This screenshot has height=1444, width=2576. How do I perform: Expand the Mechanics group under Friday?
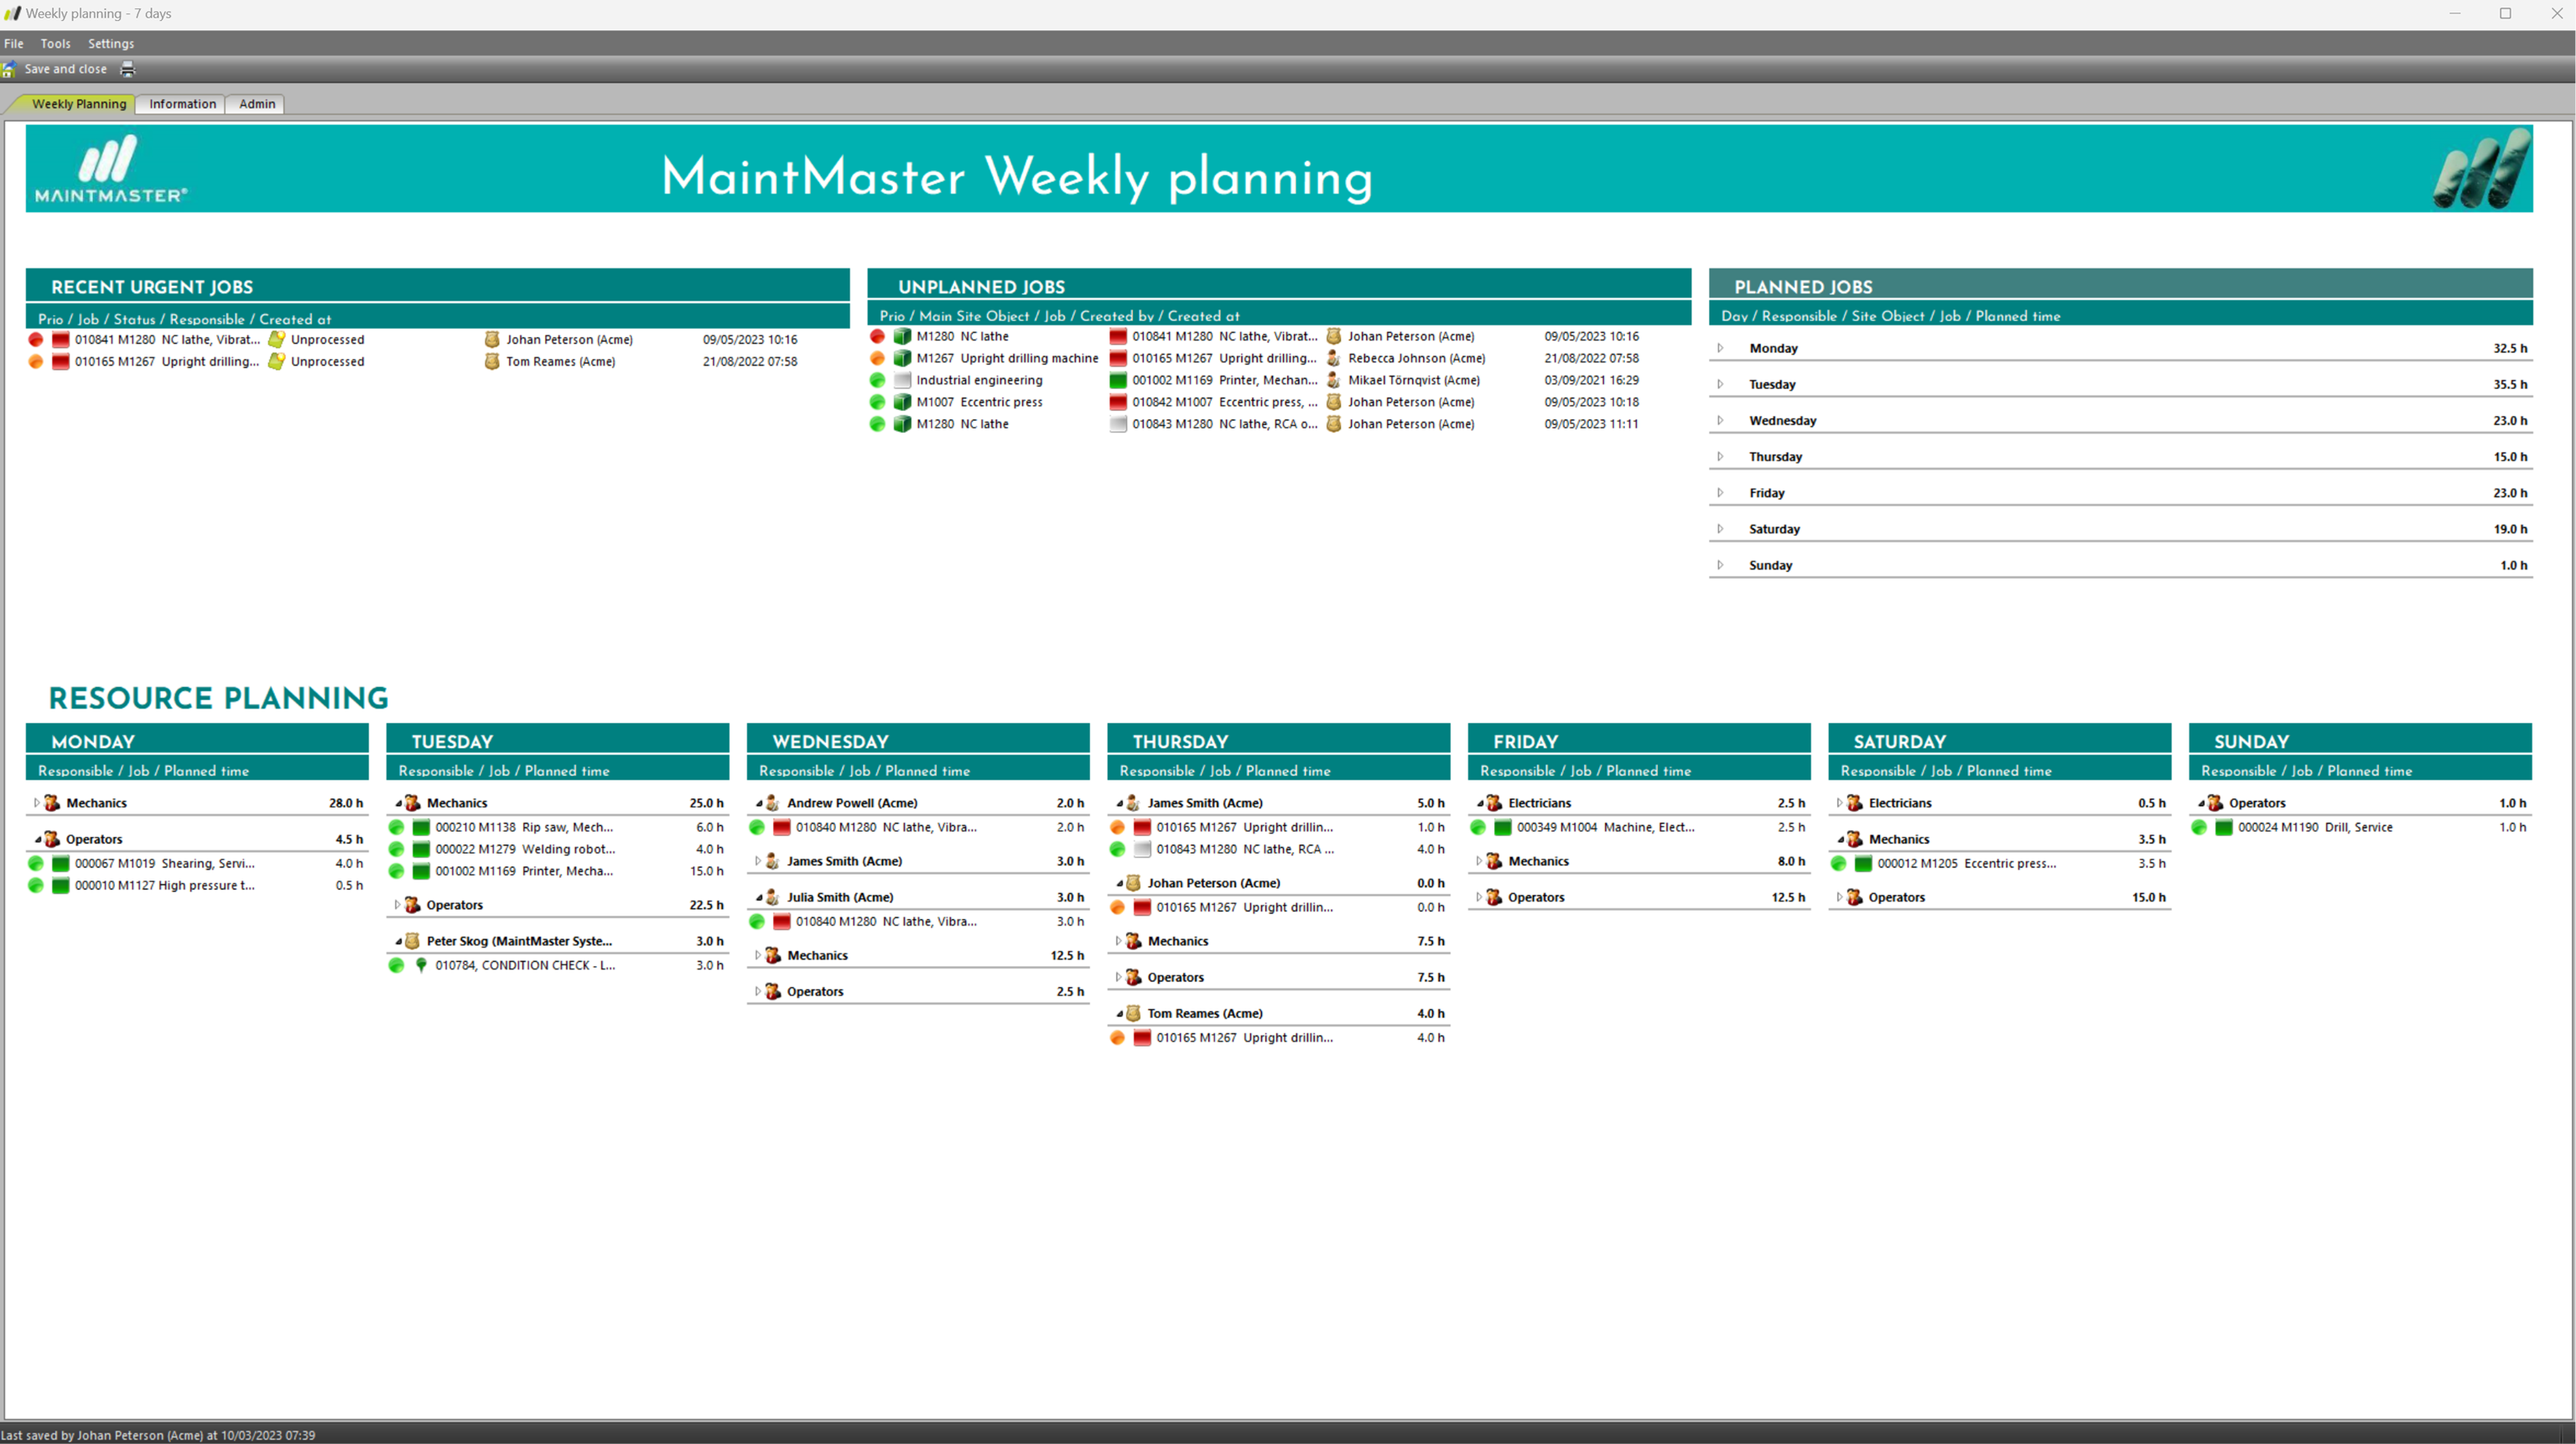pyautogui.click(x=1479, y=861)
